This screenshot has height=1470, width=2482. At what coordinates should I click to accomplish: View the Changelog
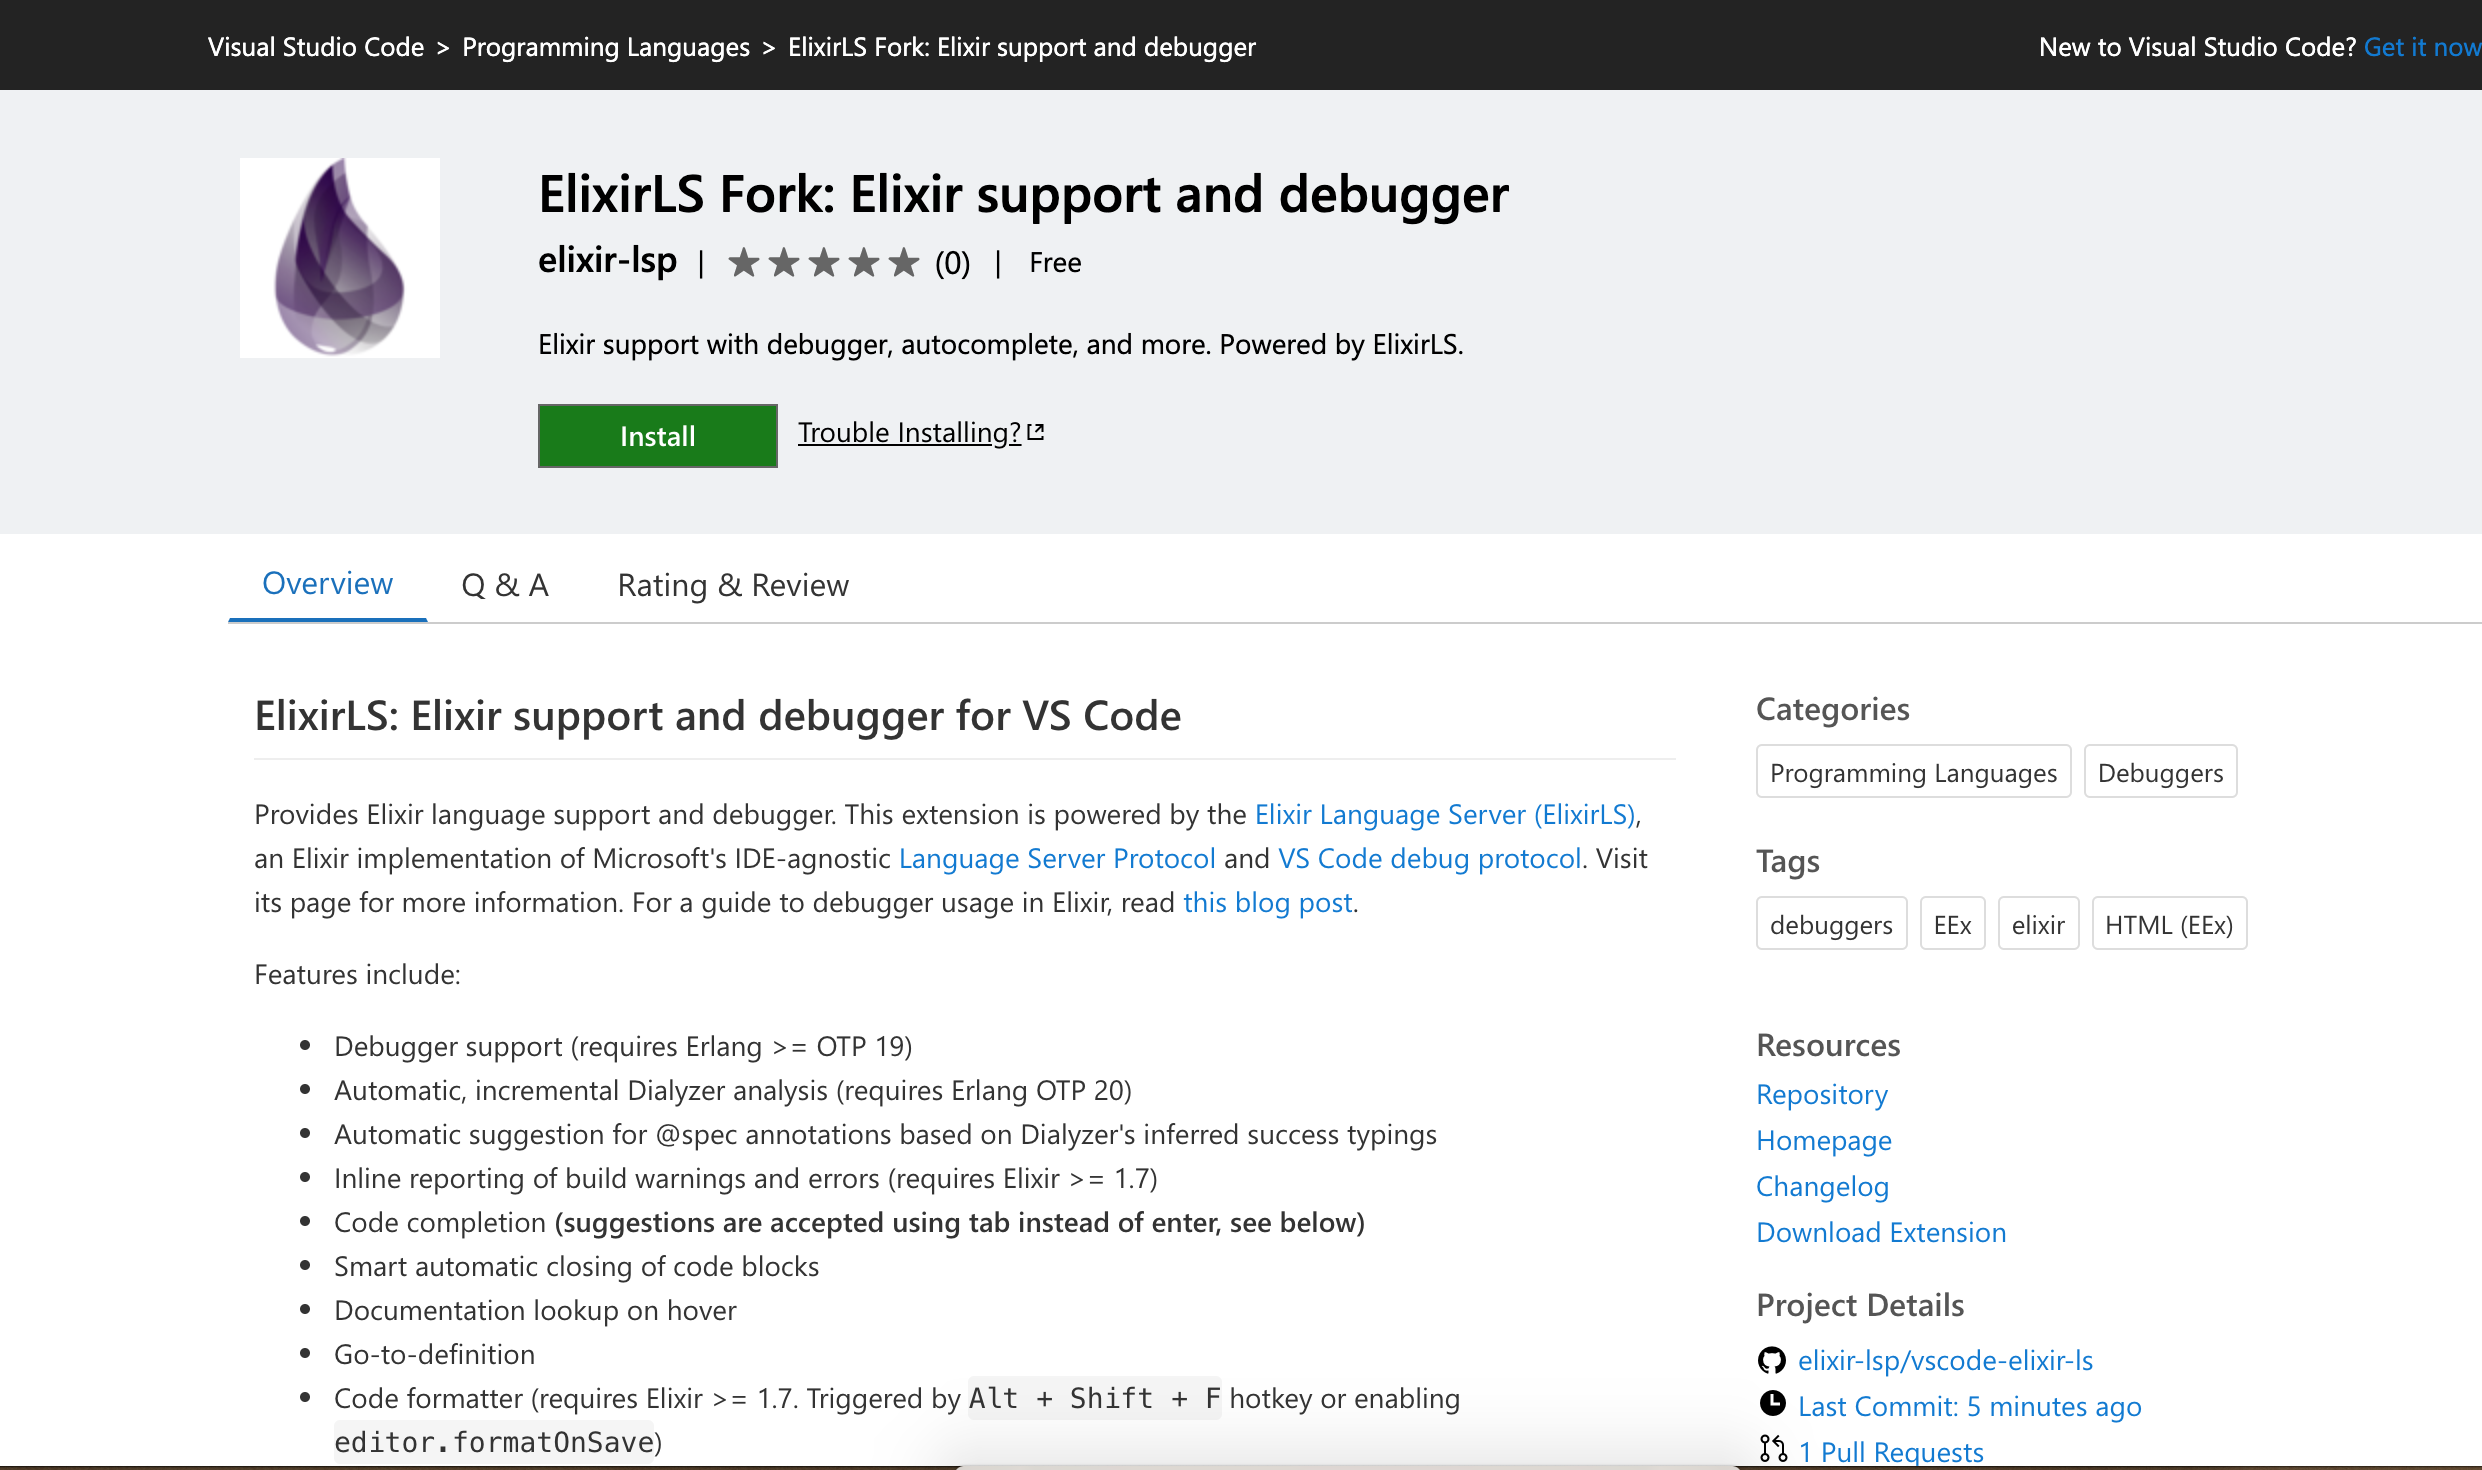pyautogui.click(x=1822, y=1186)
